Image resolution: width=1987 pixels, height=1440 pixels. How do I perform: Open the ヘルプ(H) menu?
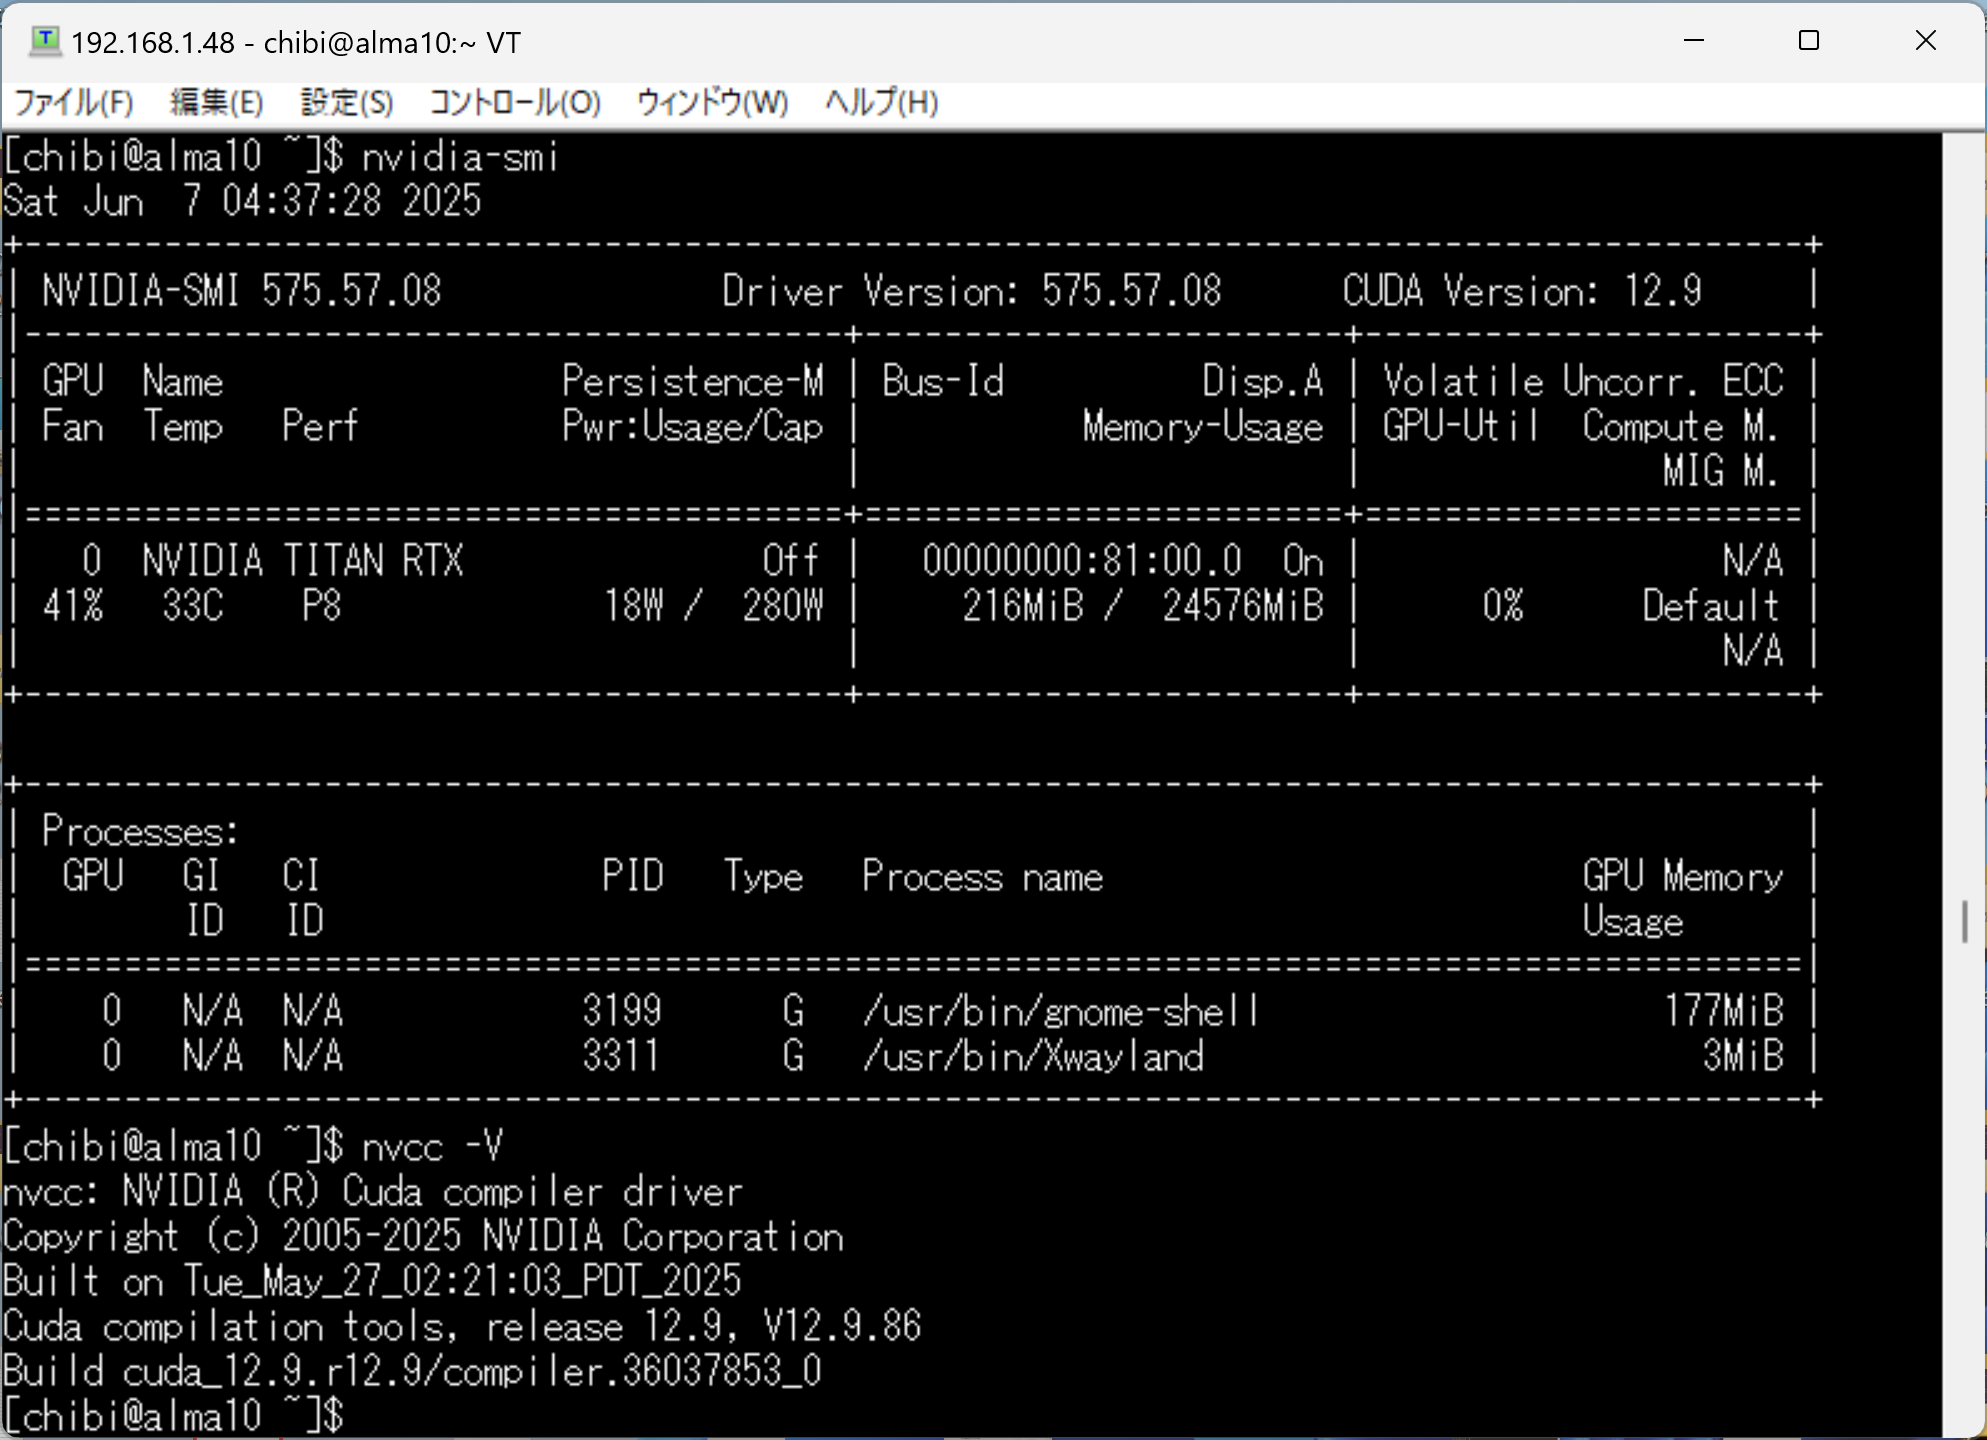(881, 102)
